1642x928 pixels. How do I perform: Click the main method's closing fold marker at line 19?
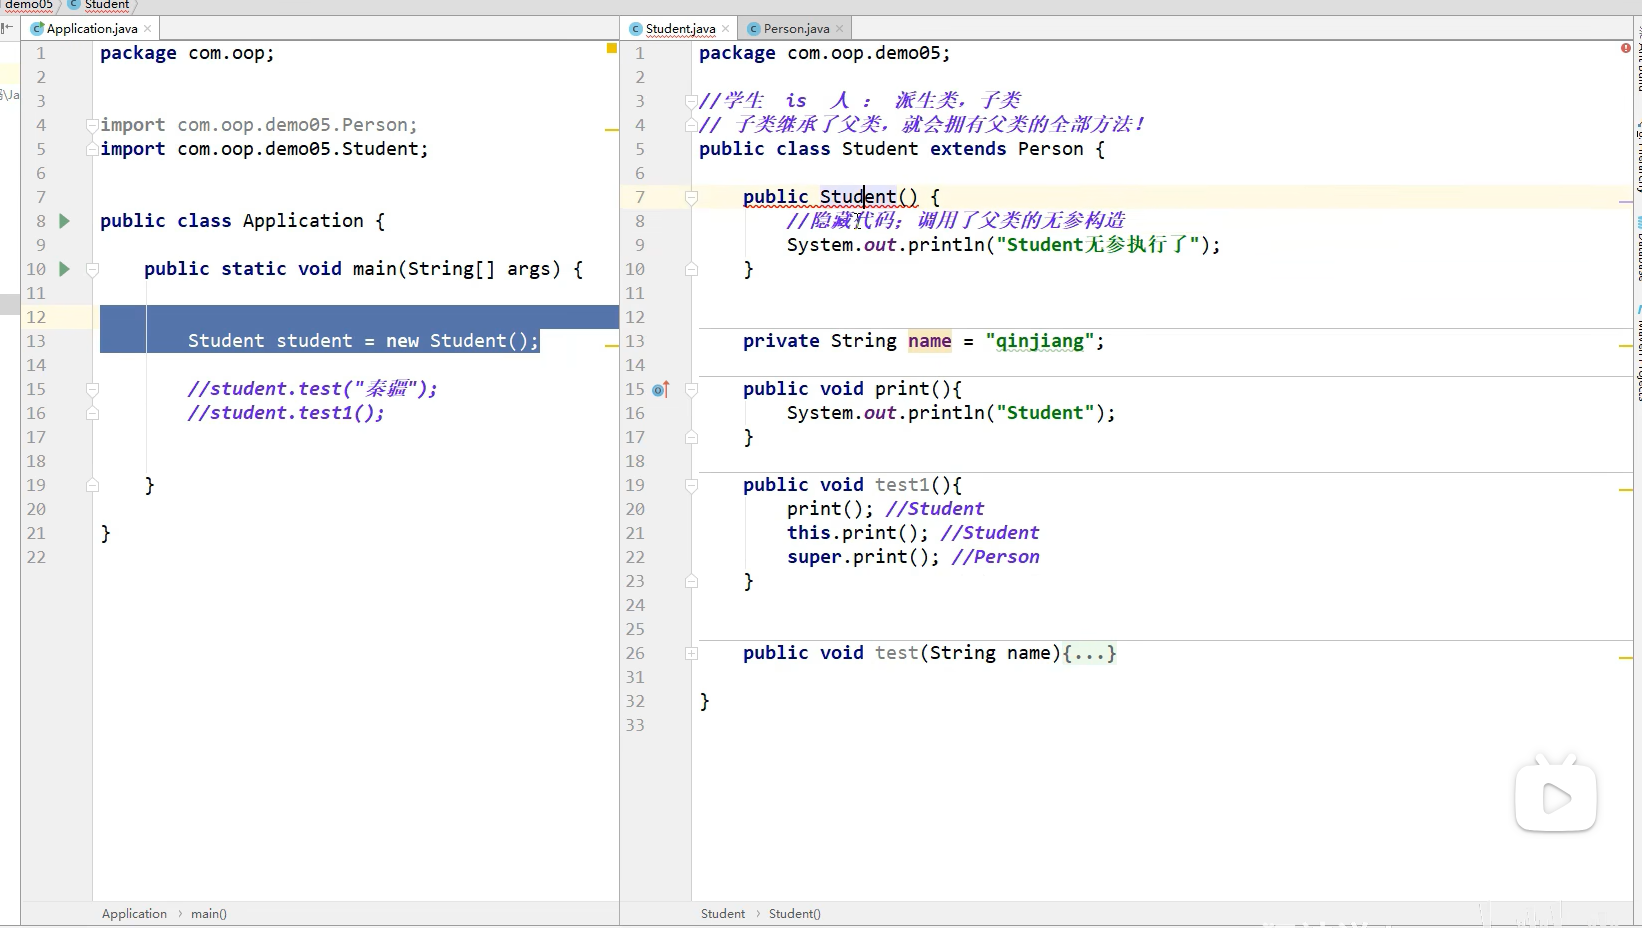92,485
